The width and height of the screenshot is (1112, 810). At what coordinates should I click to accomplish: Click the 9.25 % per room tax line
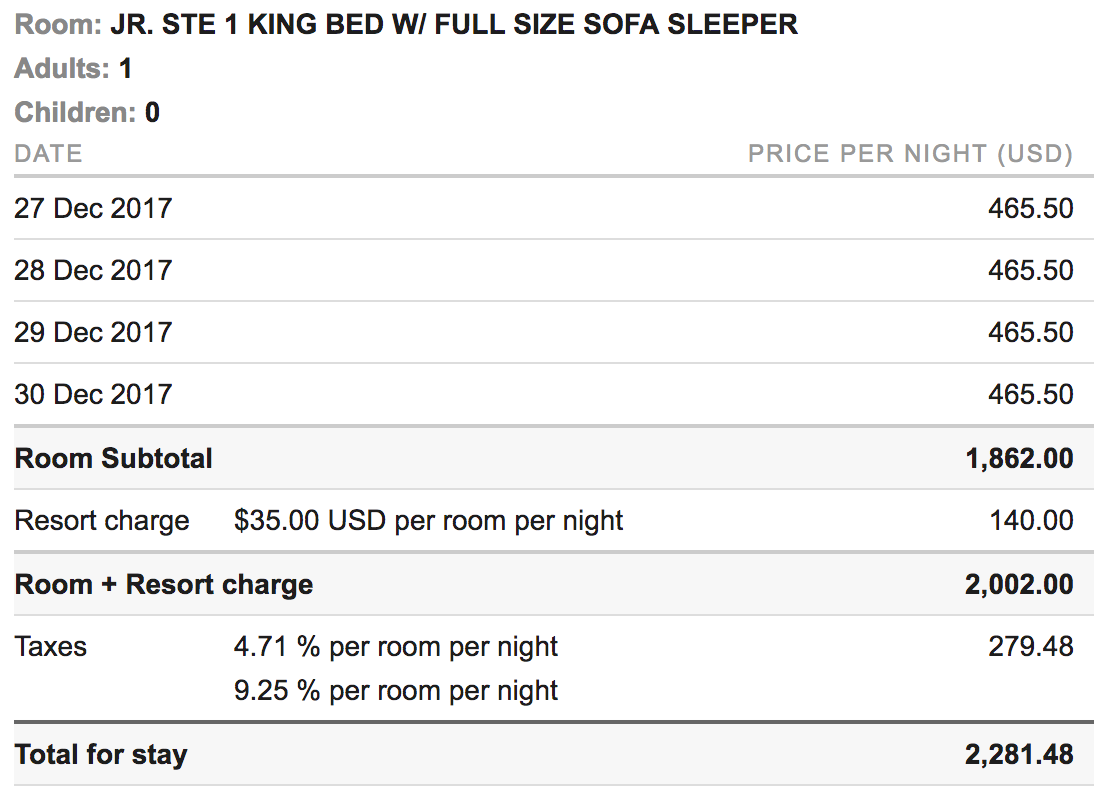tap(395, 690)
